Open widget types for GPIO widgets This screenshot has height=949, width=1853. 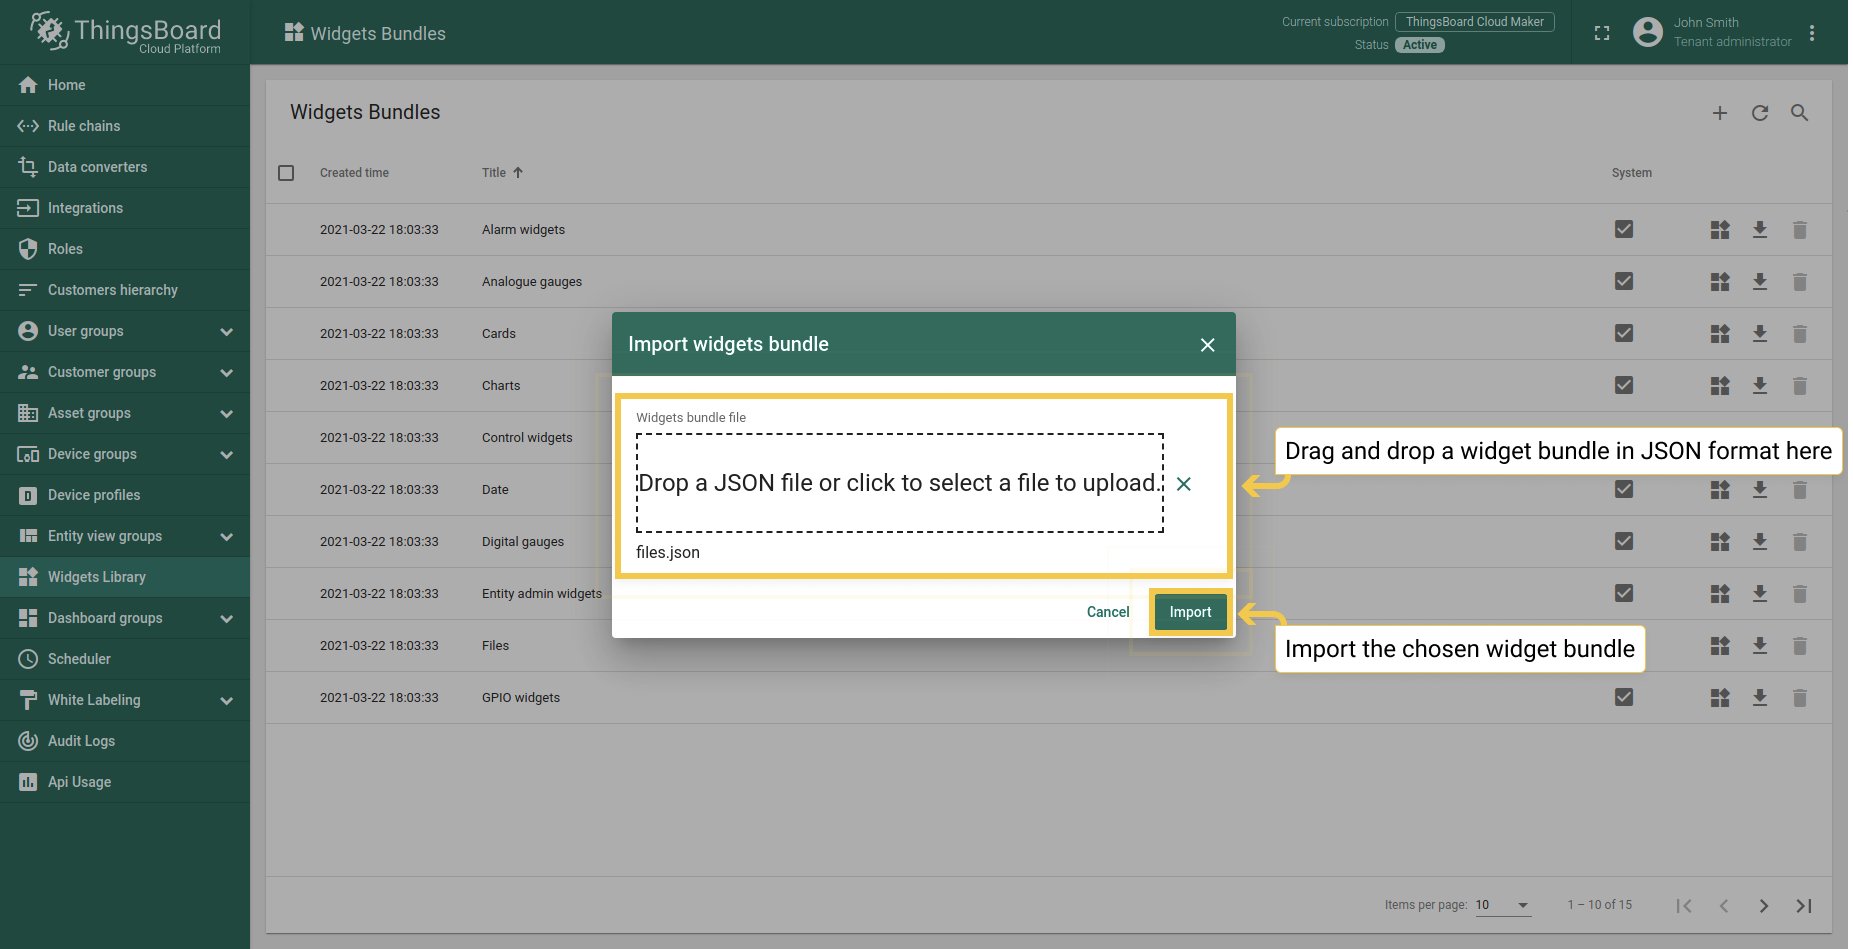tap(1720, 698)
